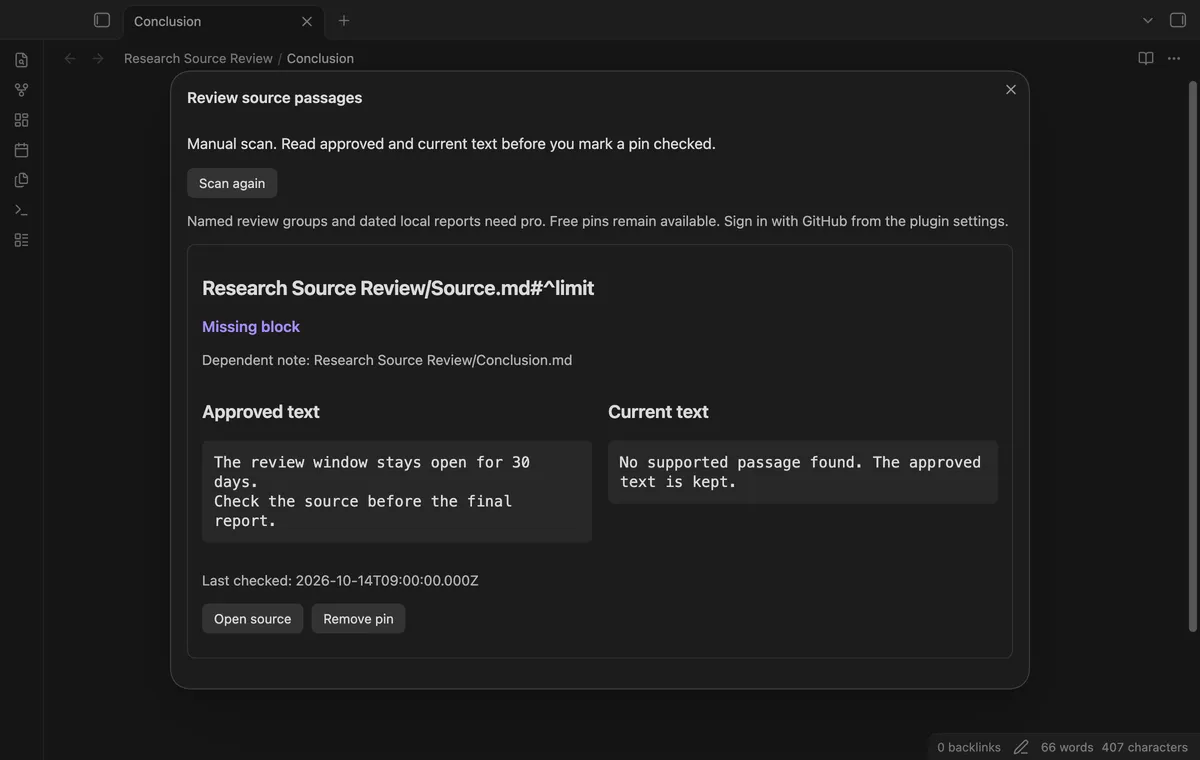This screenshot has width=1200, height=760.
Task: Open command palette terminal icon
Action: coord(21,210)
